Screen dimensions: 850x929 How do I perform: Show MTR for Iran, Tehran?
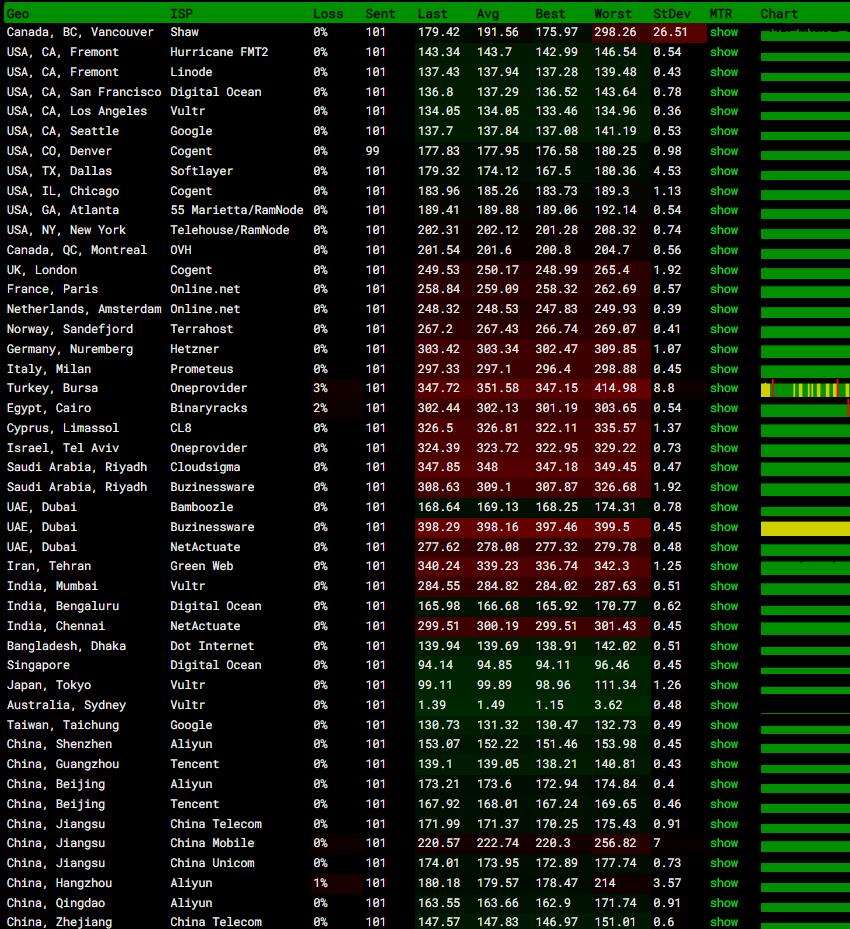(724, 566)
